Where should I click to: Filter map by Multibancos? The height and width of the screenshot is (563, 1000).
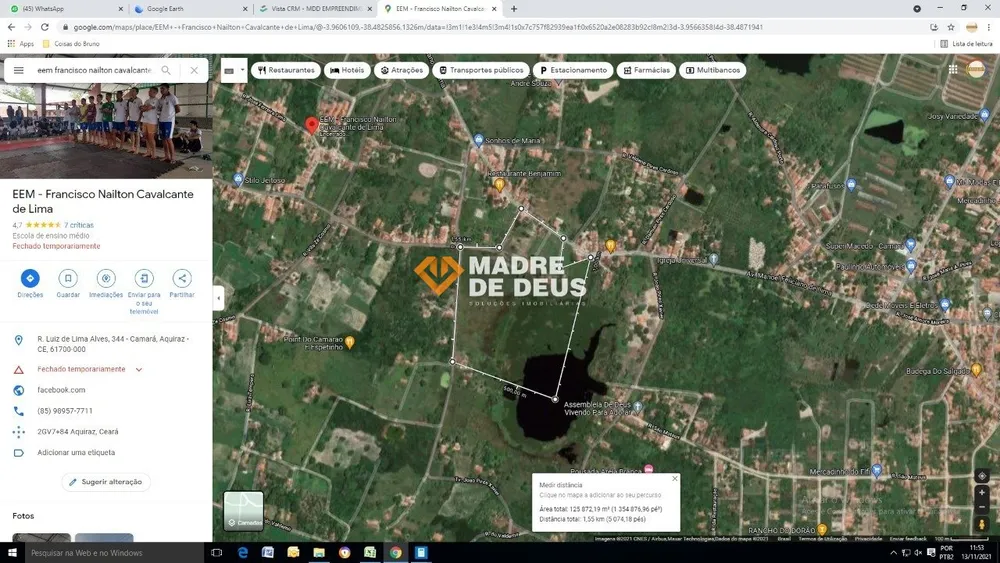(712, 70)
